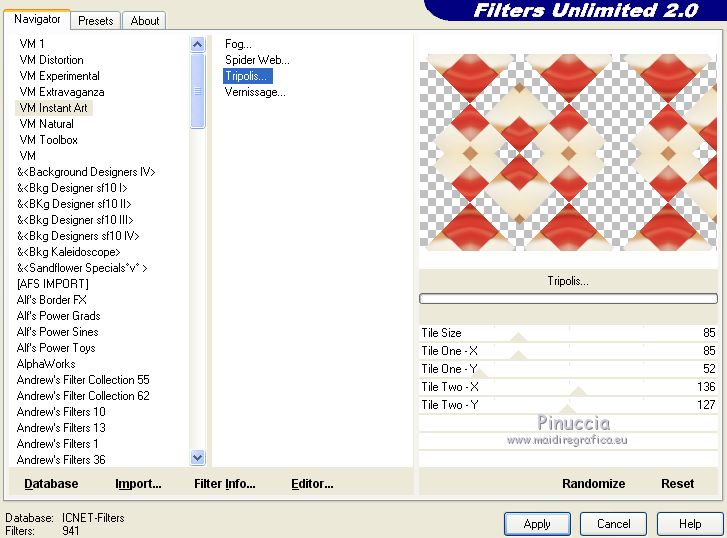The height and width of the screenshot is (538, 727).
Task: Select VM Natural filter category
Action: click(x=46, y=124)
